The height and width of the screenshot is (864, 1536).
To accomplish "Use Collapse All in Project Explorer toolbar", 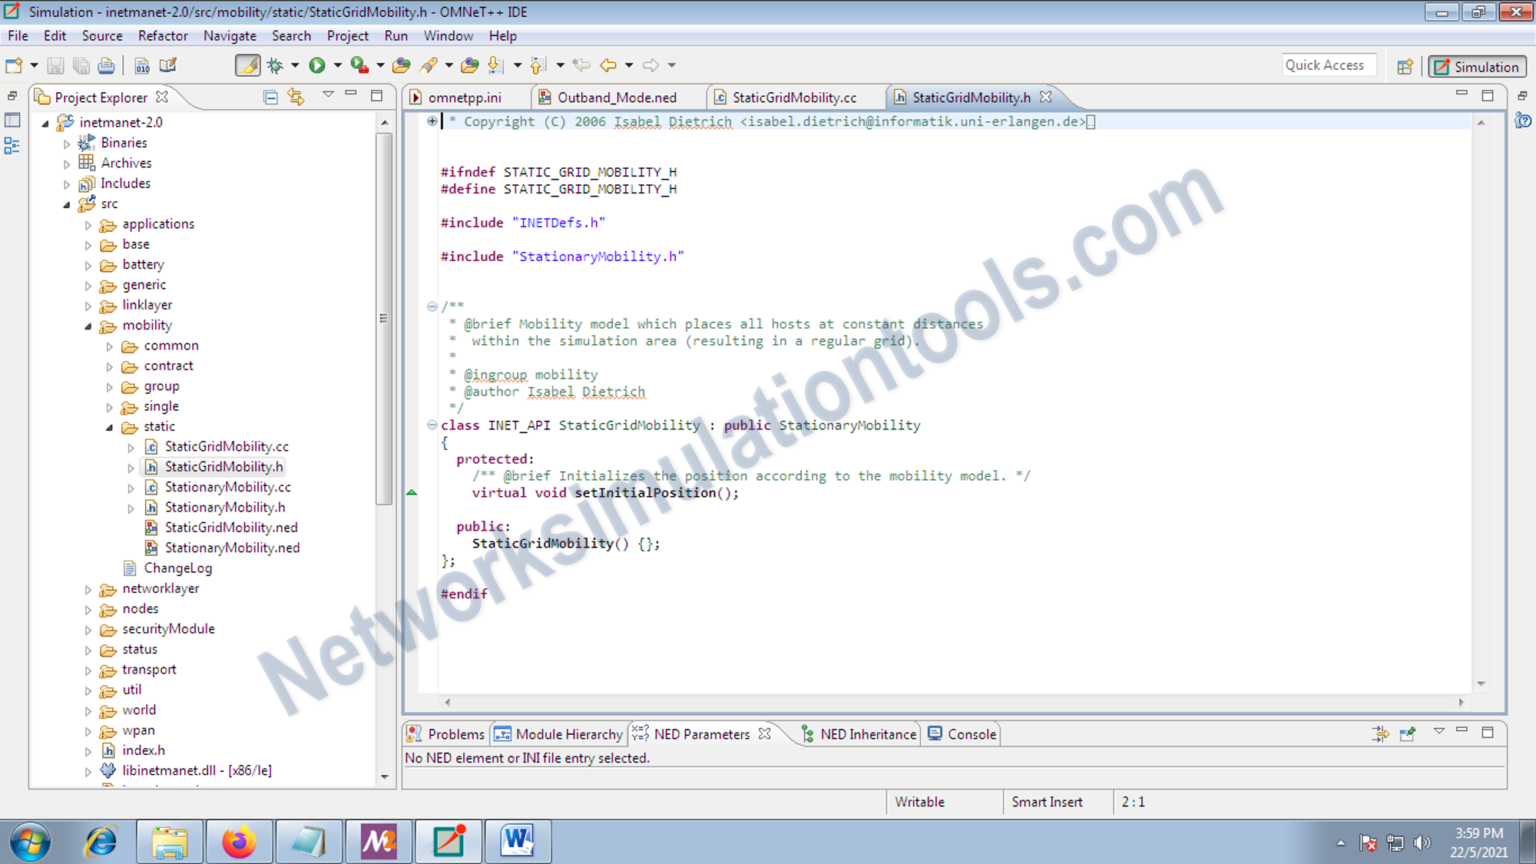I will tap(270, 97).
